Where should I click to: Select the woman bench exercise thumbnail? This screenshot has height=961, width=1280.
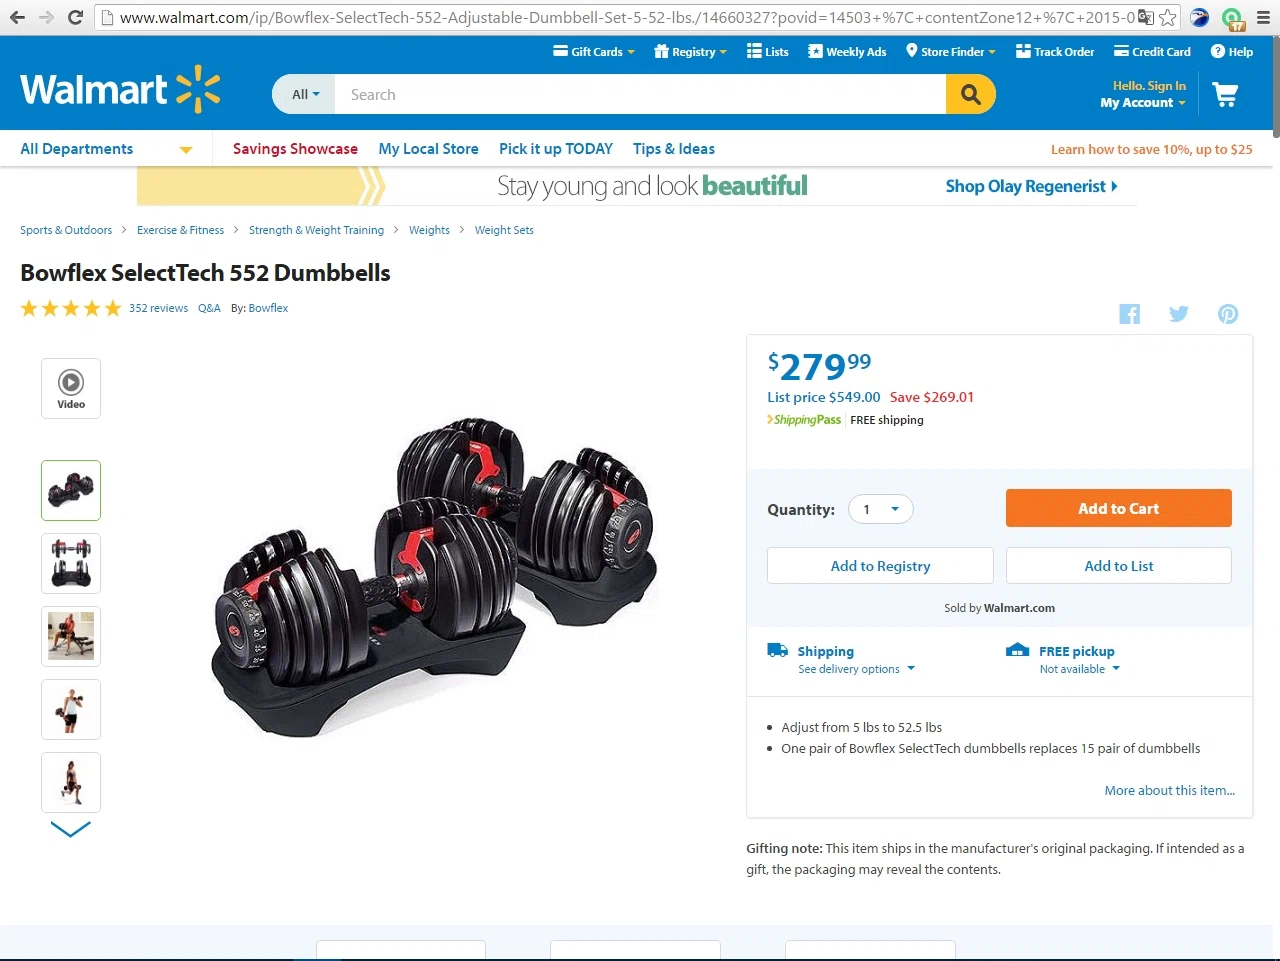(71, 636)
